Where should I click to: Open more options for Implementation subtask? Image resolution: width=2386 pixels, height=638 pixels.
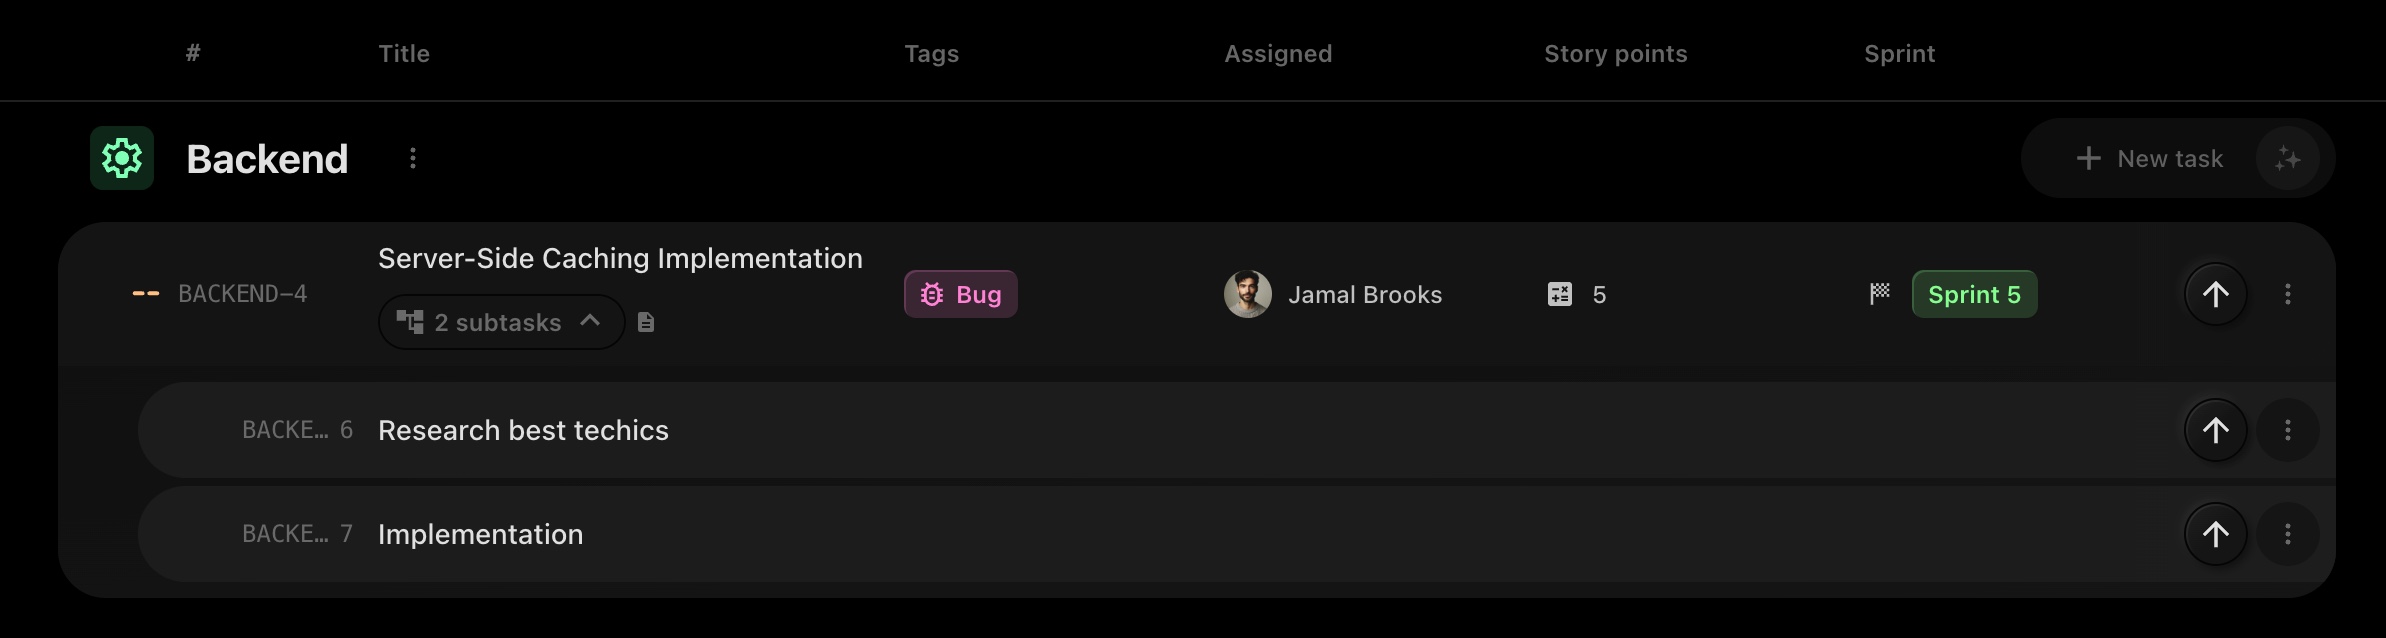[2287, 534]
